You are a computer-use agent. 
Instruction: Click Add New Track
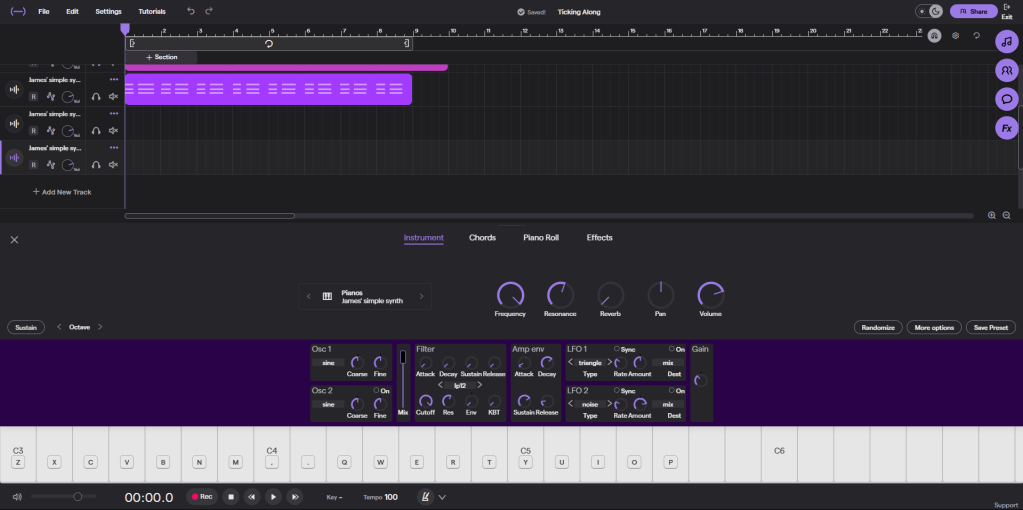coord(62,191)
